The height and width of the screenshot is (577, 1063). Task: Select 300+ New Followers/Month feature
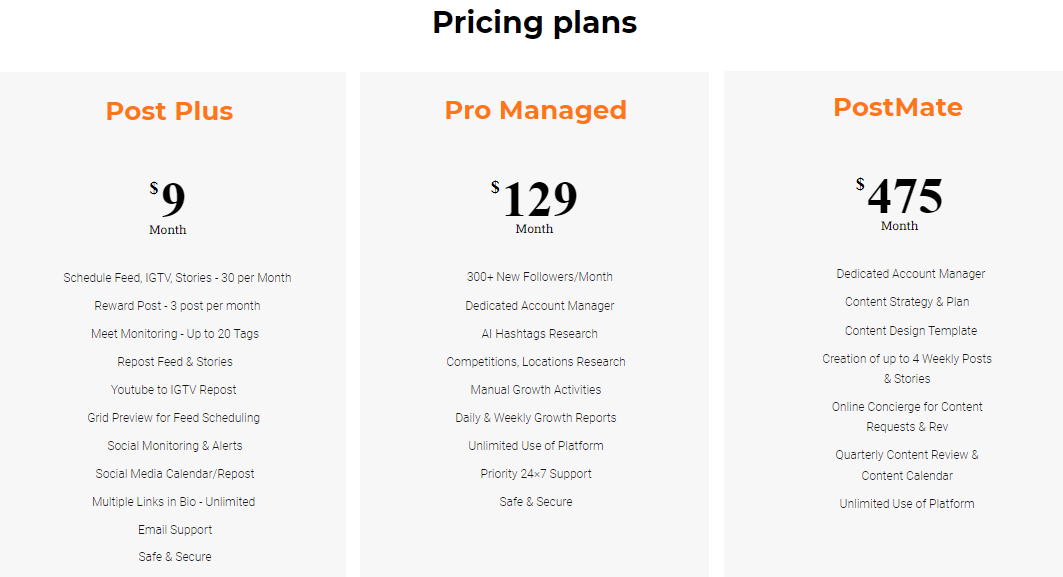coord(540,277)
